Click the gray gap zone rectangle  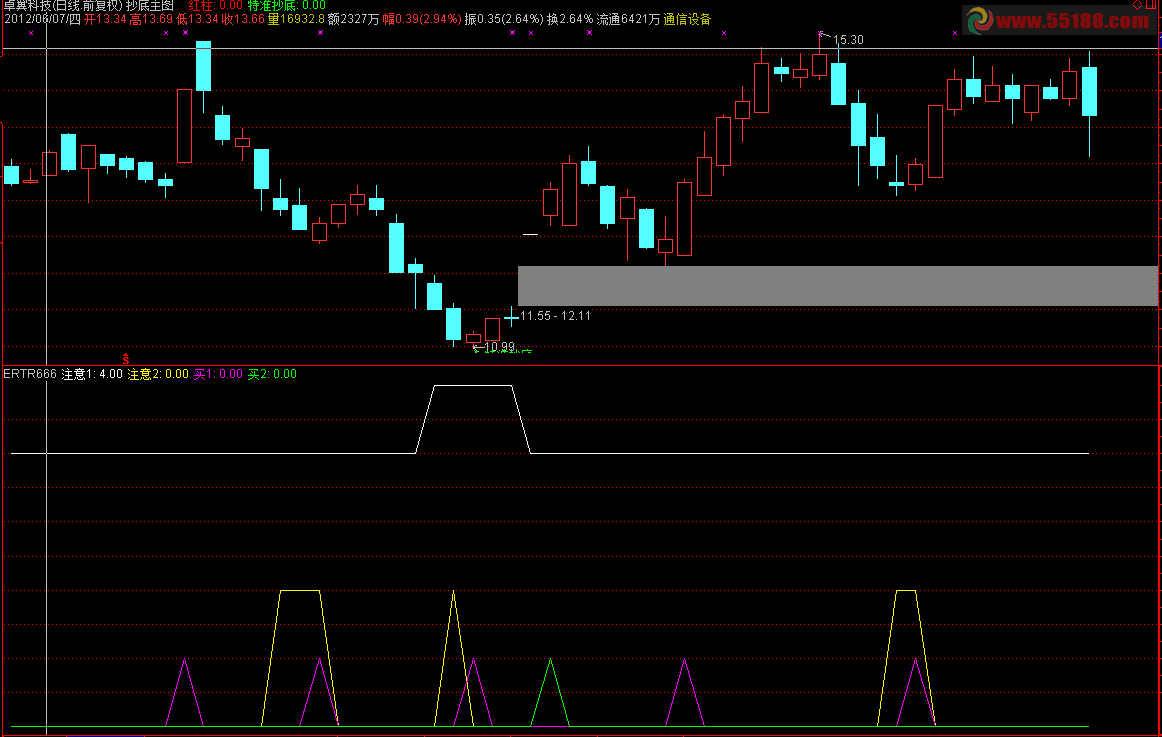tap(837, 286)
